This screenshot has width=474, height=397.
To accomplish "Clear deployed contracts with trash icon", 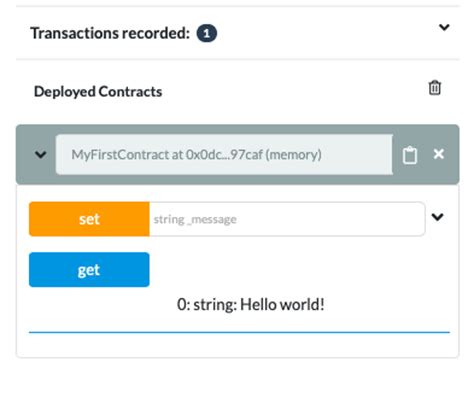I will point(435,88).
